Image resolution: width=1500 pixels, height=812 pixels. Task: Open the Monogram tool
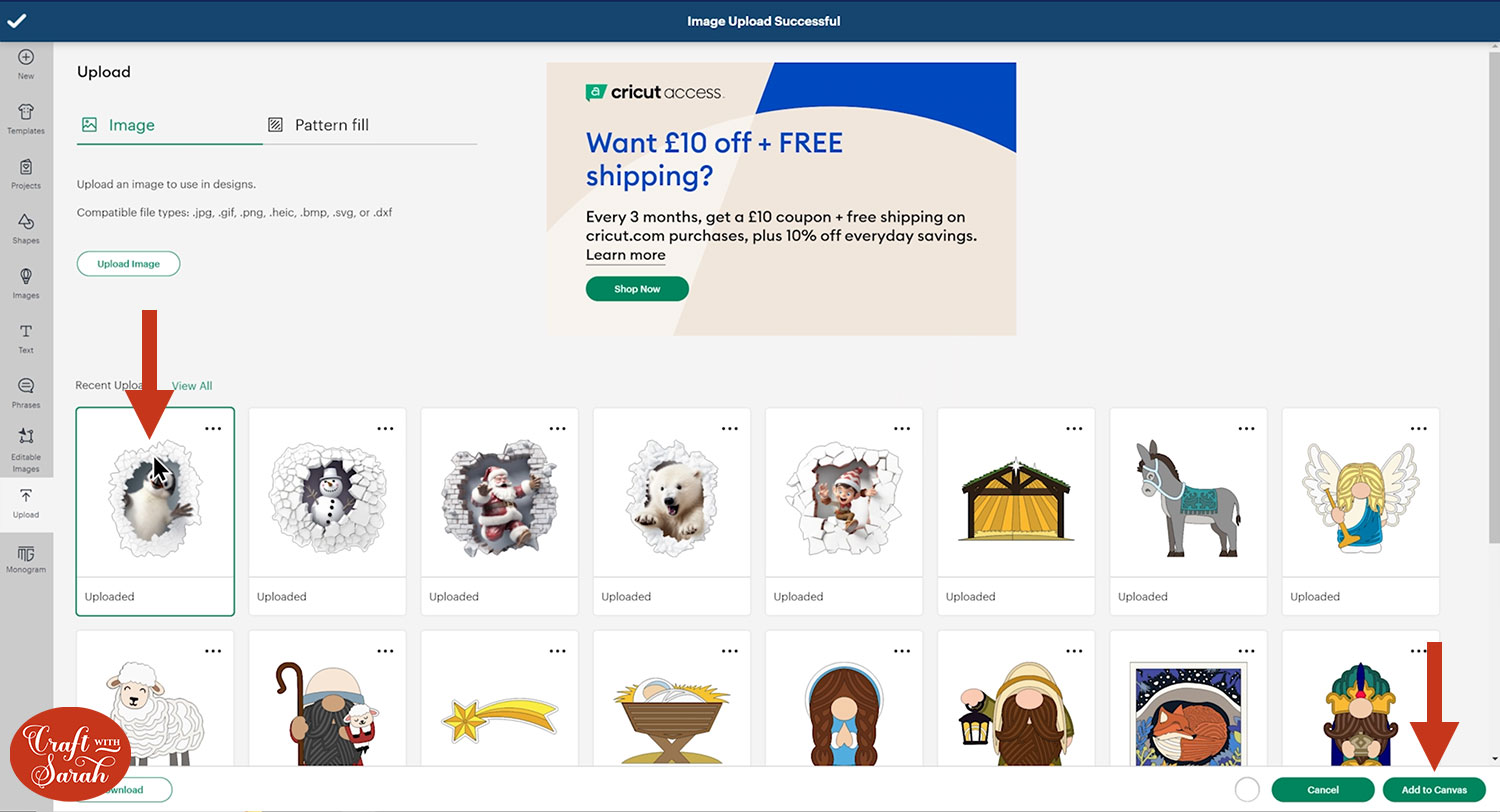click(x=26, y=559)
